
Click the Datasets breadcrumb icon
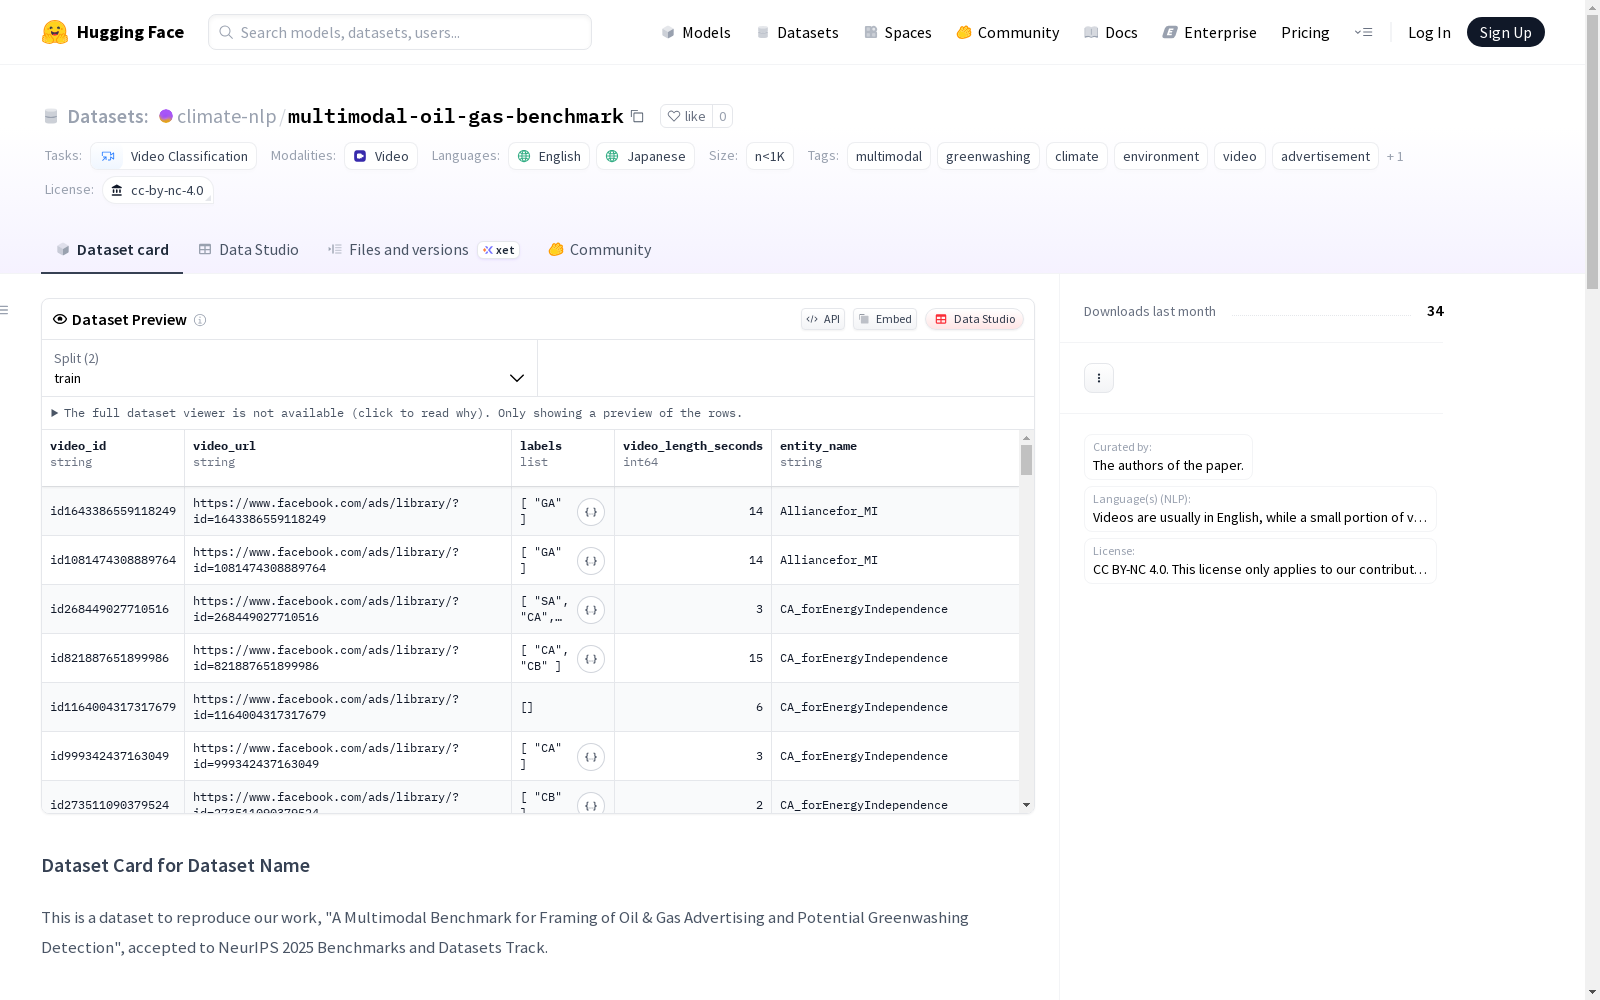[51, 116]
